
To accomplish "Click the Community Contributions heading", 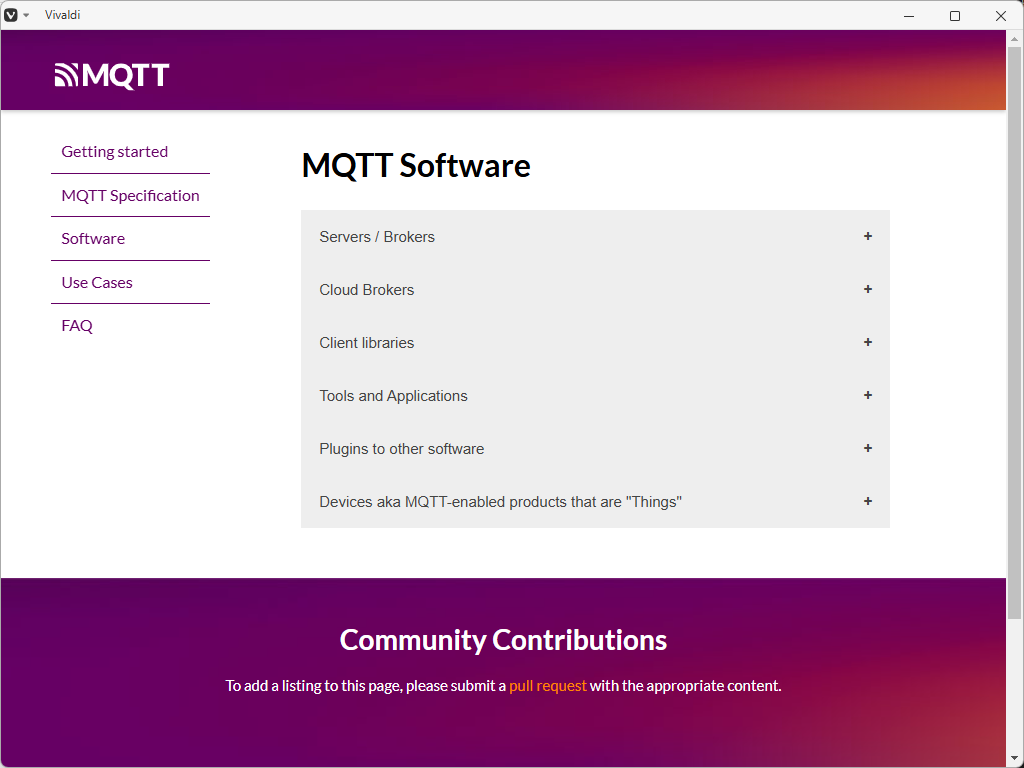I will (x=503, y=640).
